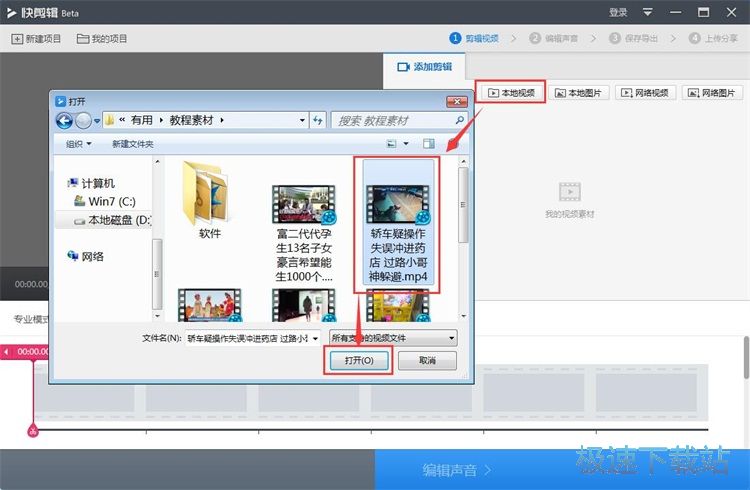Select 网络 in the navigation tree
Image resolution: width=750 pixels, height=490 pixels.
pos(86,256)
